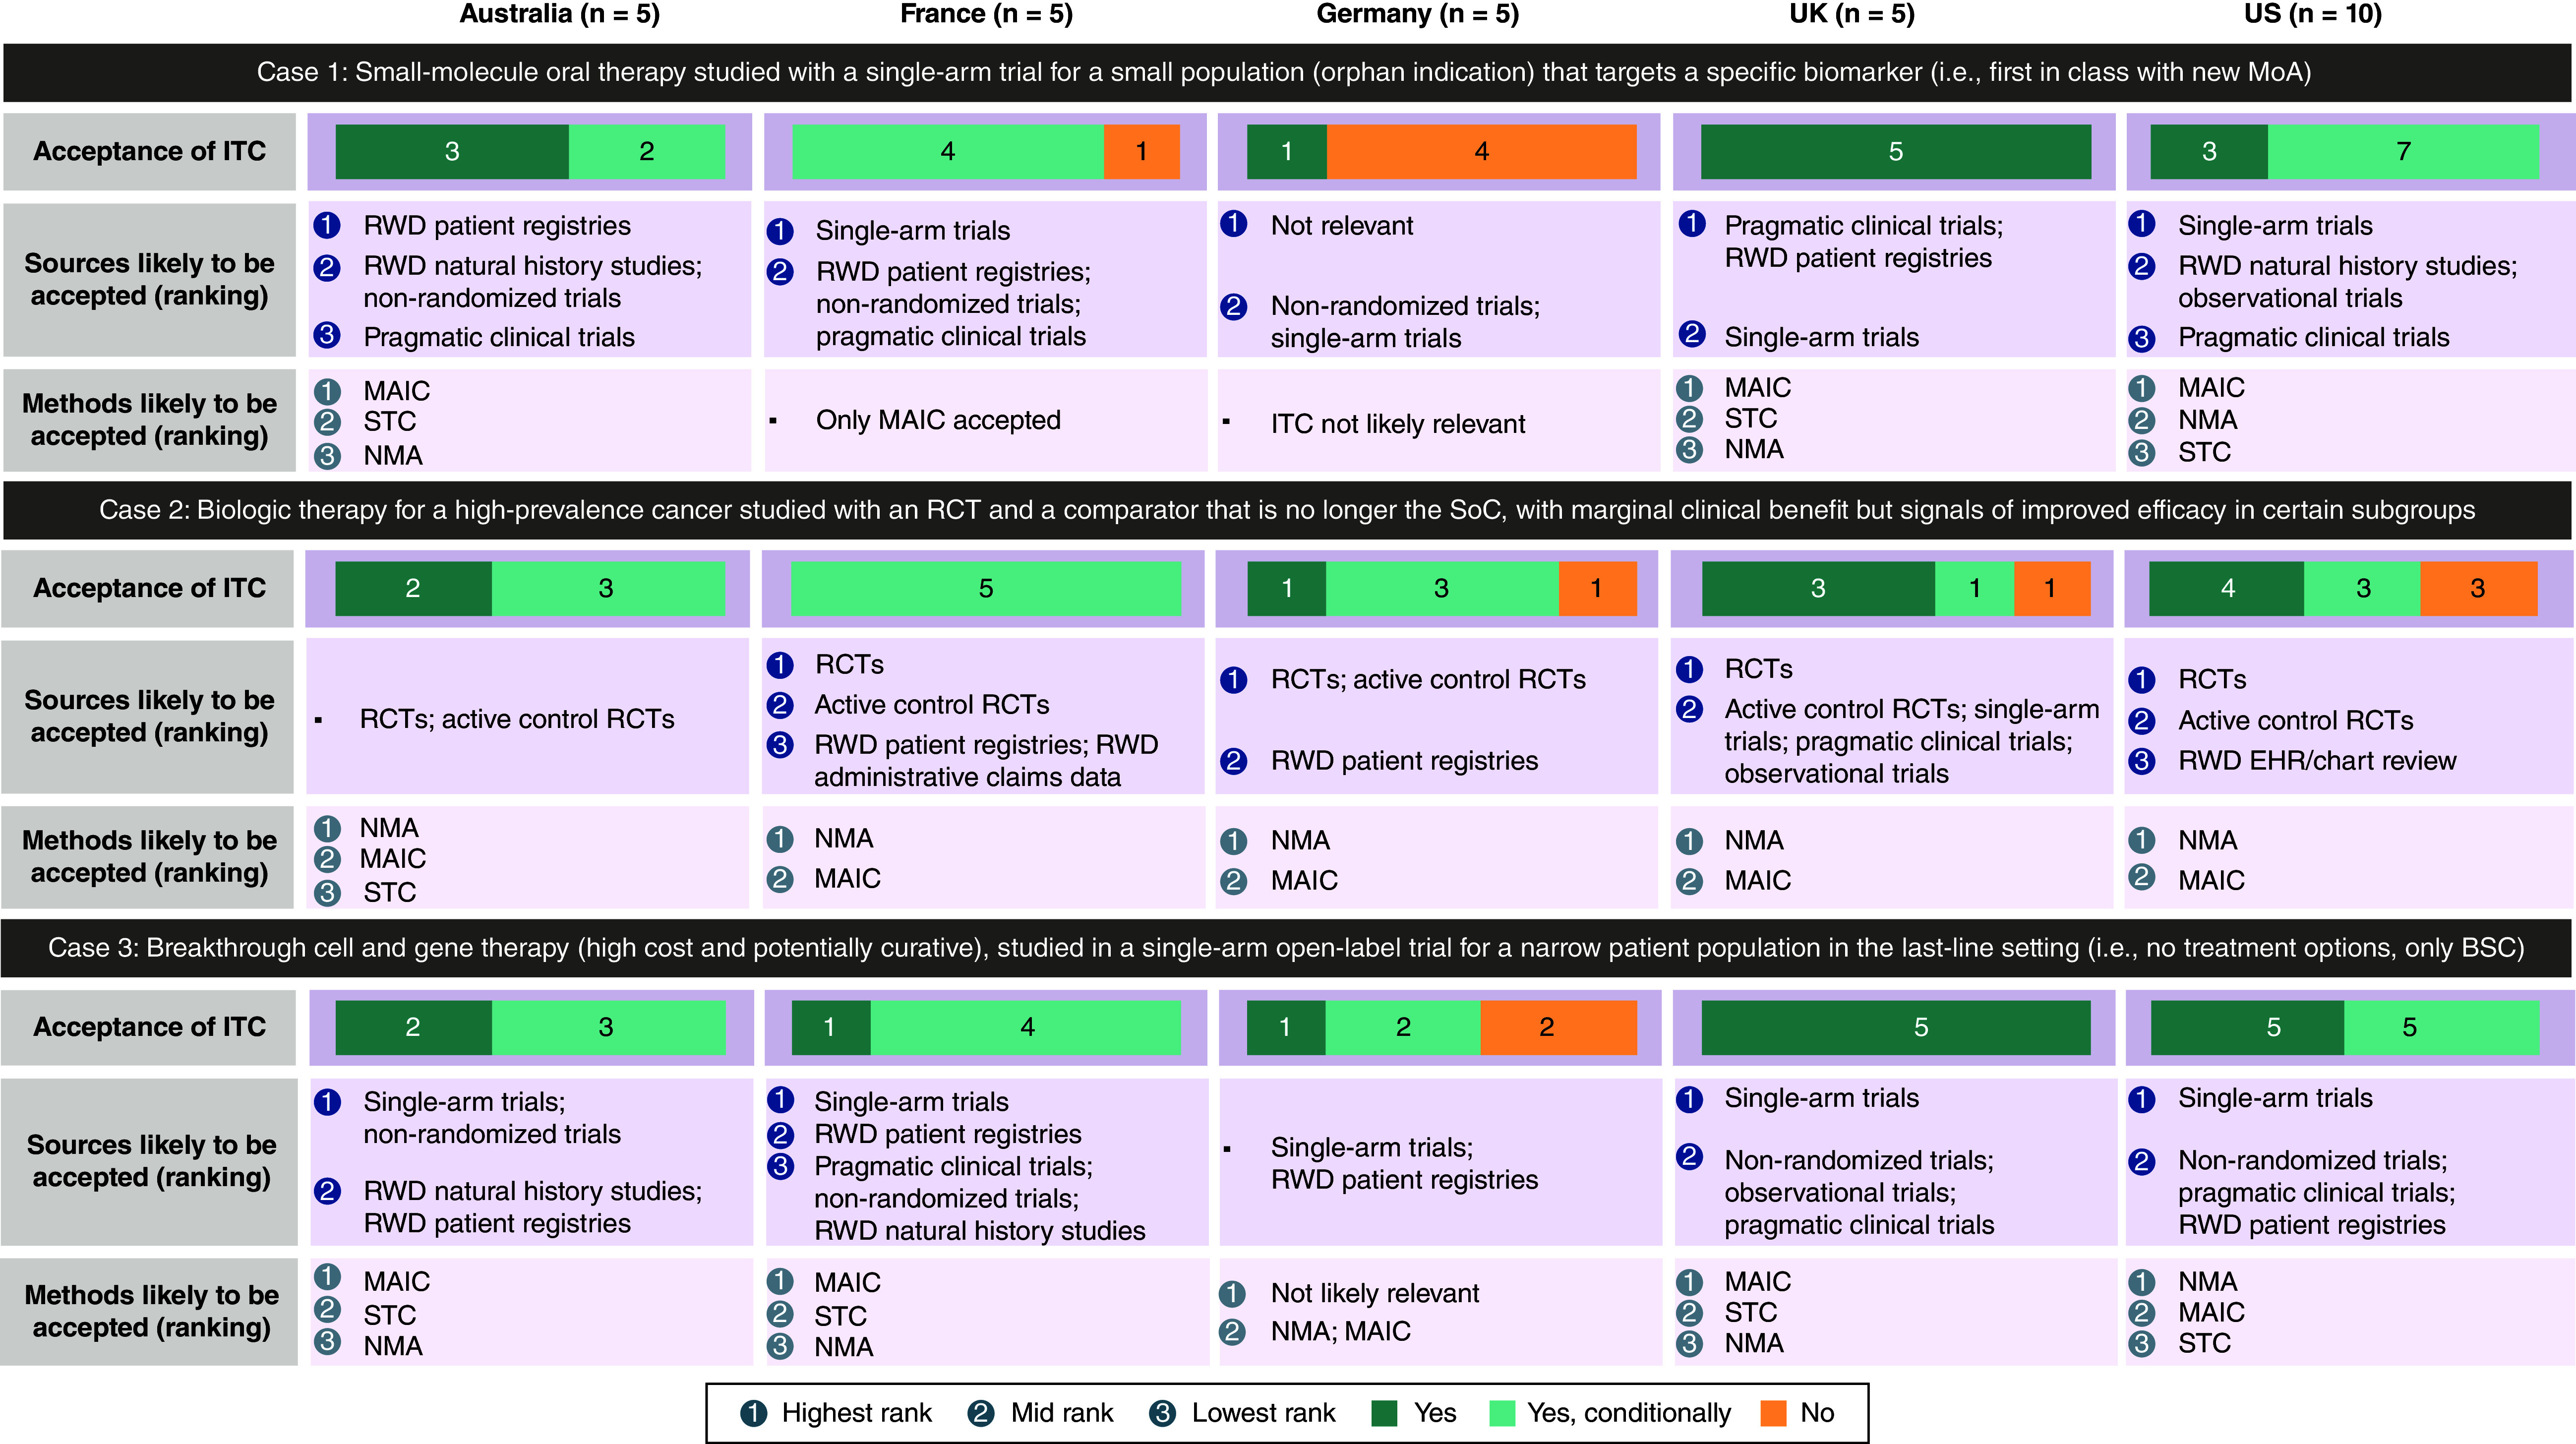The width and height of the screenshot is (2576, 1444).
Task: Click Case 2 'Sources likely to be accepted' row label
Action: 149,717
